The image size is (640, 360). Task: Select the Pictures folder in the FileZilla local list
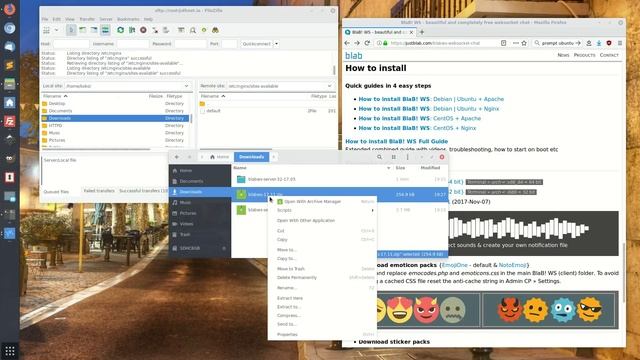(x=115, y=140)
